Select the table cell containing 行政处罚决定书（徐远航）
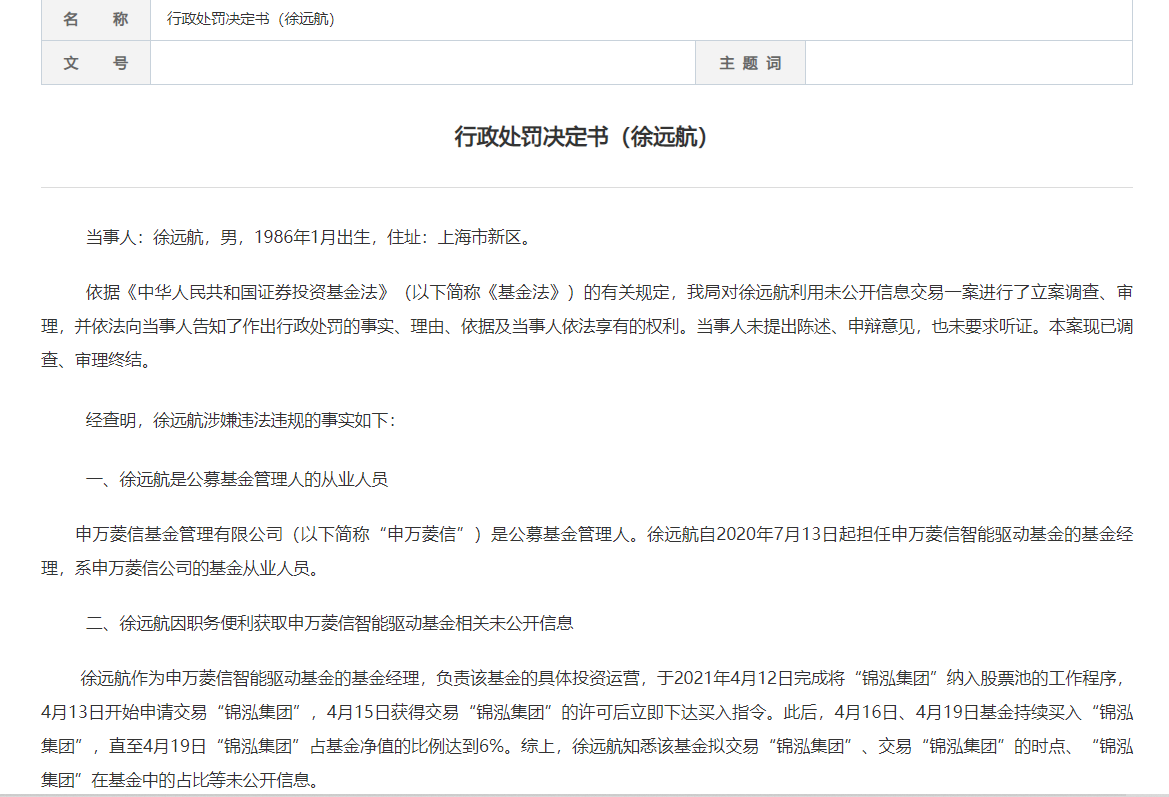The image size is (1169, 797). pyautogui.click(x=640, y=19)
